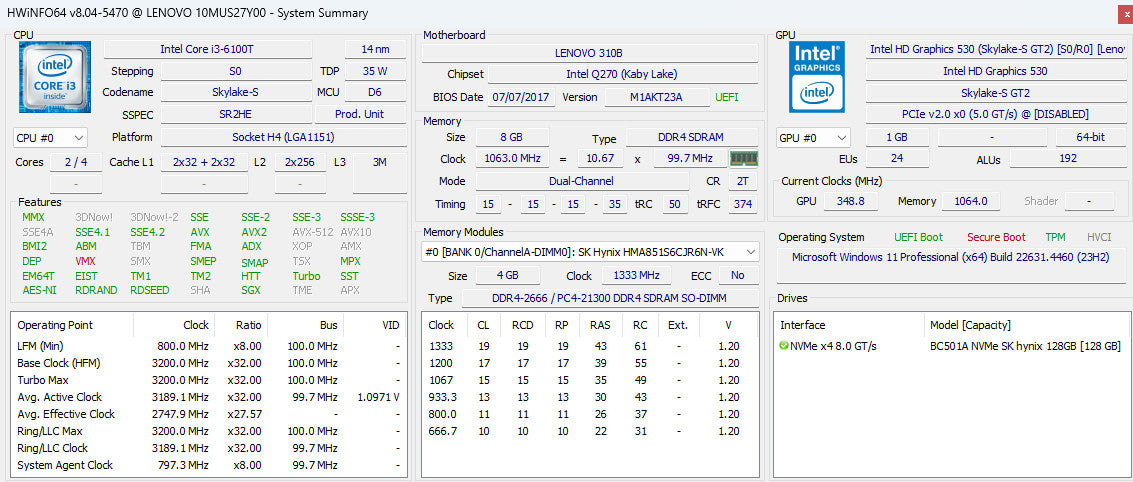Click the Prod. Unit field
The image size is (1133, 482).
360,114
